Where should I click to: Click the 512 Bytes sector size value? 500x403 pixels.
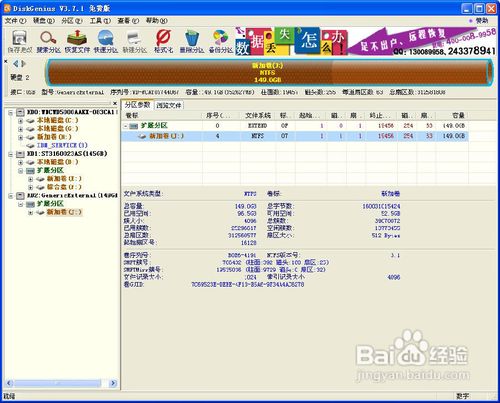pyautogui.click(x=386, y=236)
